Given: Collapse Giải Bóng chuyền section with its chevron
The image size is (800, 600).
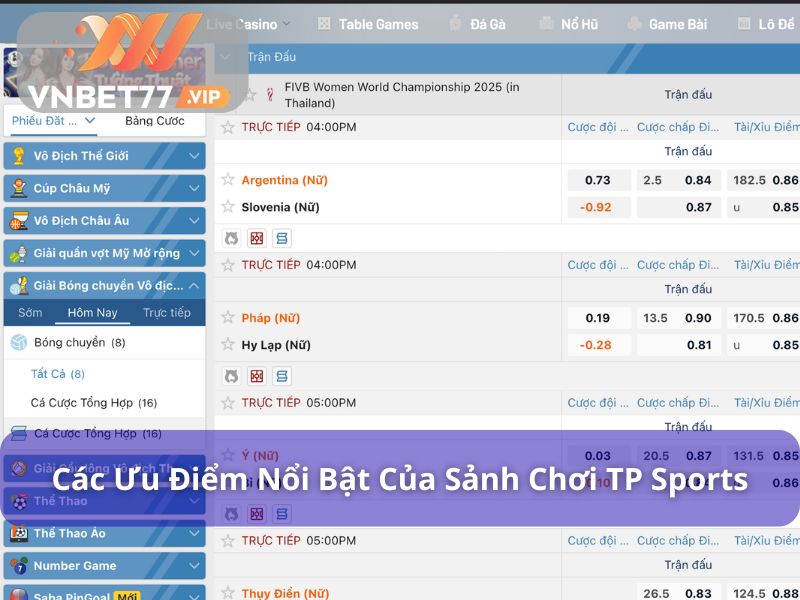Looking at the screenshot, I should click(194, 286).
